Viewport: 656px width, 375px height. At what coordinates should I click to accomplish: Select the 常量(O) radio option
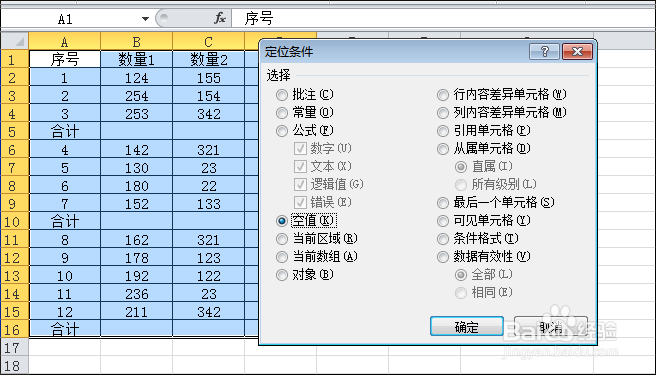point(305,113)
